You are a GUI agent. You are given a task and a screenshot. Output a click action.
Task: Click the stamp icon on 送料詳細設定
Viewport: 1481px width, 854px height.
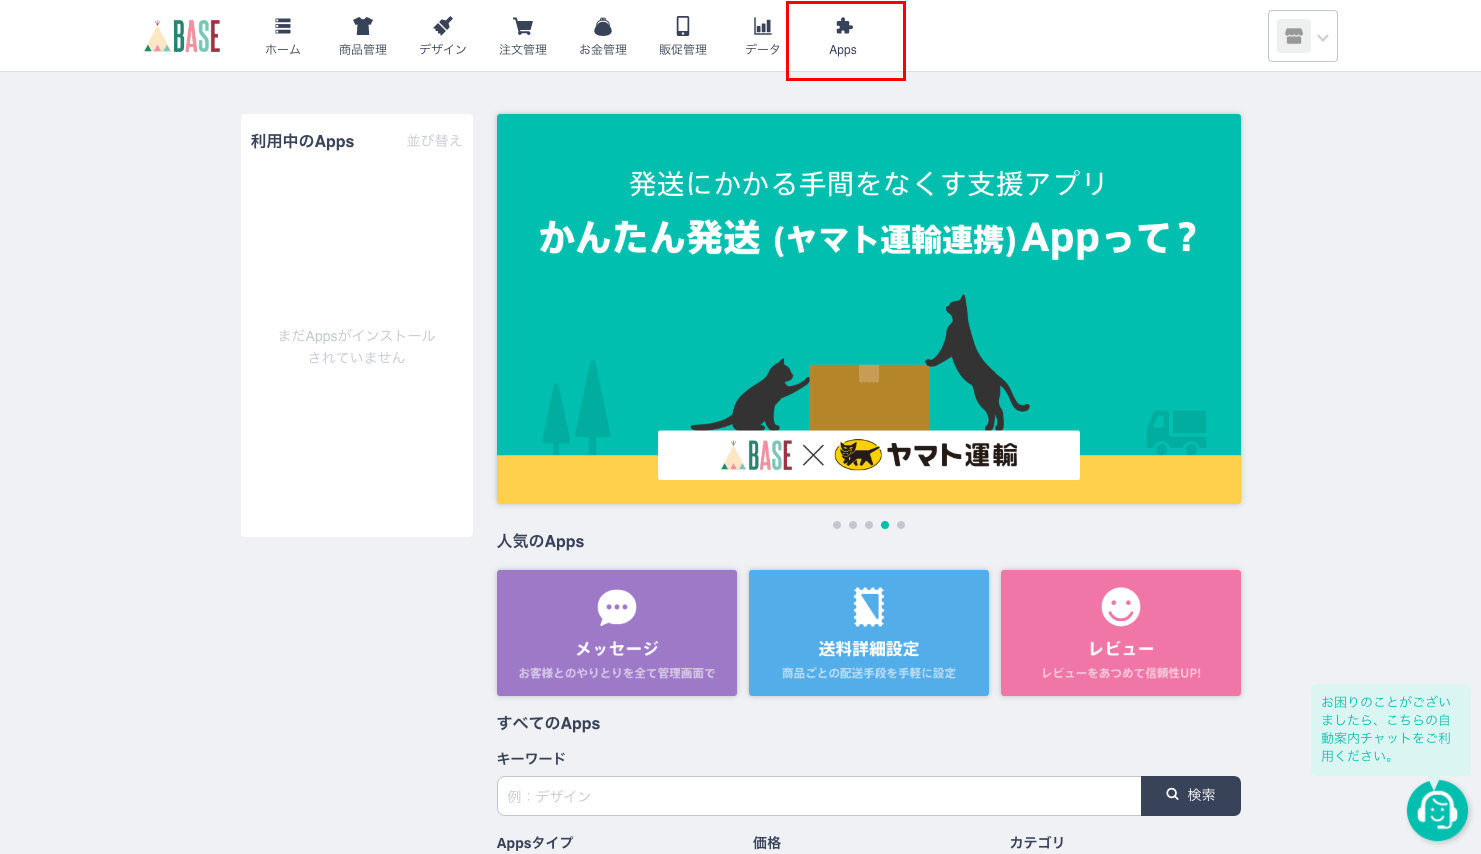(x=869, y=607)
